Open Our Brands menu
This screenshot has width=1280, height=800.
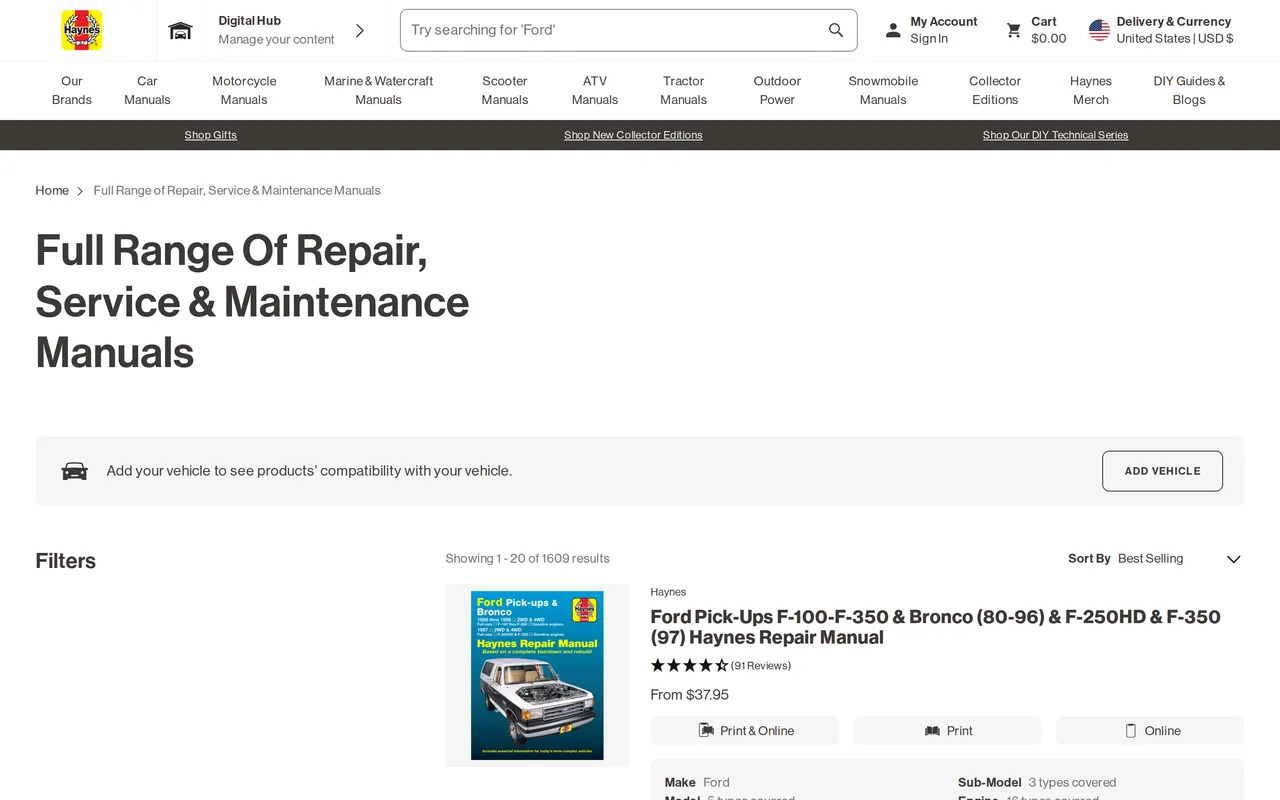point(72,90)
